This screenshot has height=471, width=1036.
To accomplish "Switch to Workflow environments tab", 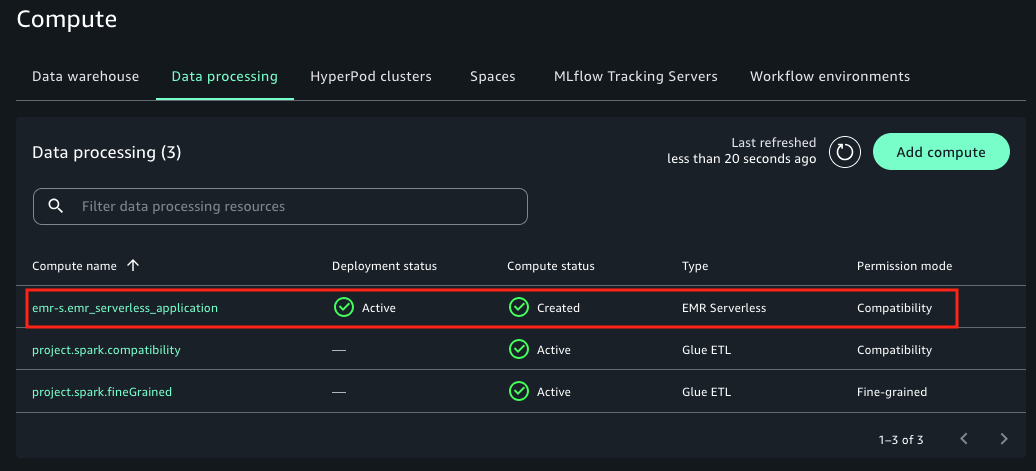I will tap(830, 77).
